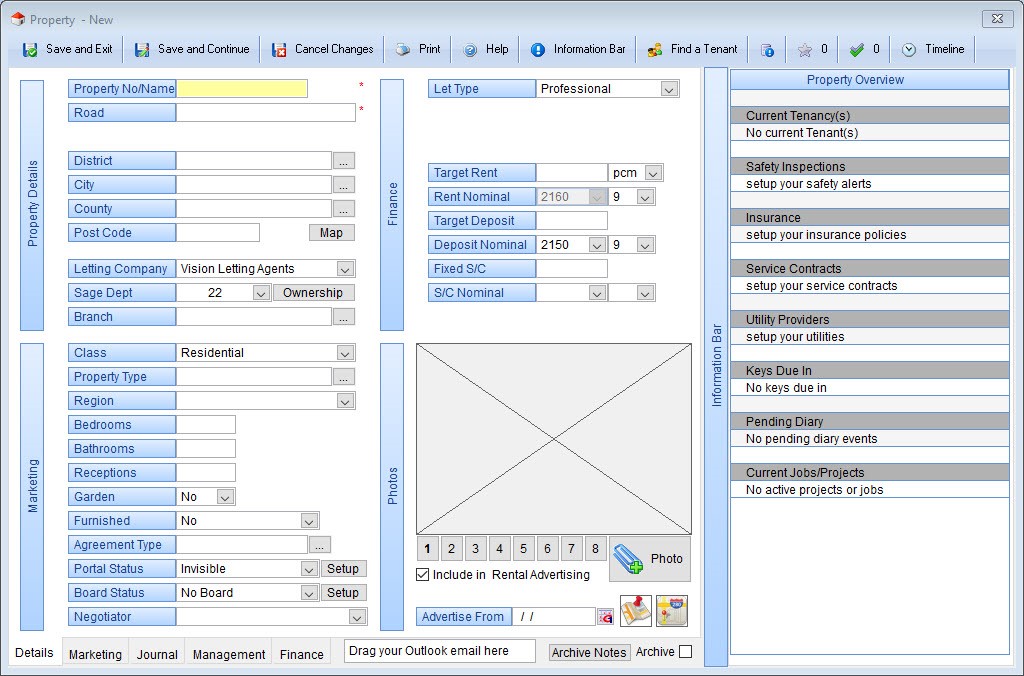
Task: Click the green checkmark tasks icon
Action: coord(856,50)
